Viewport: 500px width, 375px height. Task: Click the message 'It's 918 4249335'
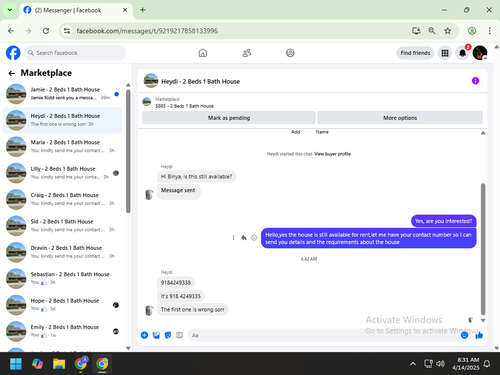(x=181, y=296)
